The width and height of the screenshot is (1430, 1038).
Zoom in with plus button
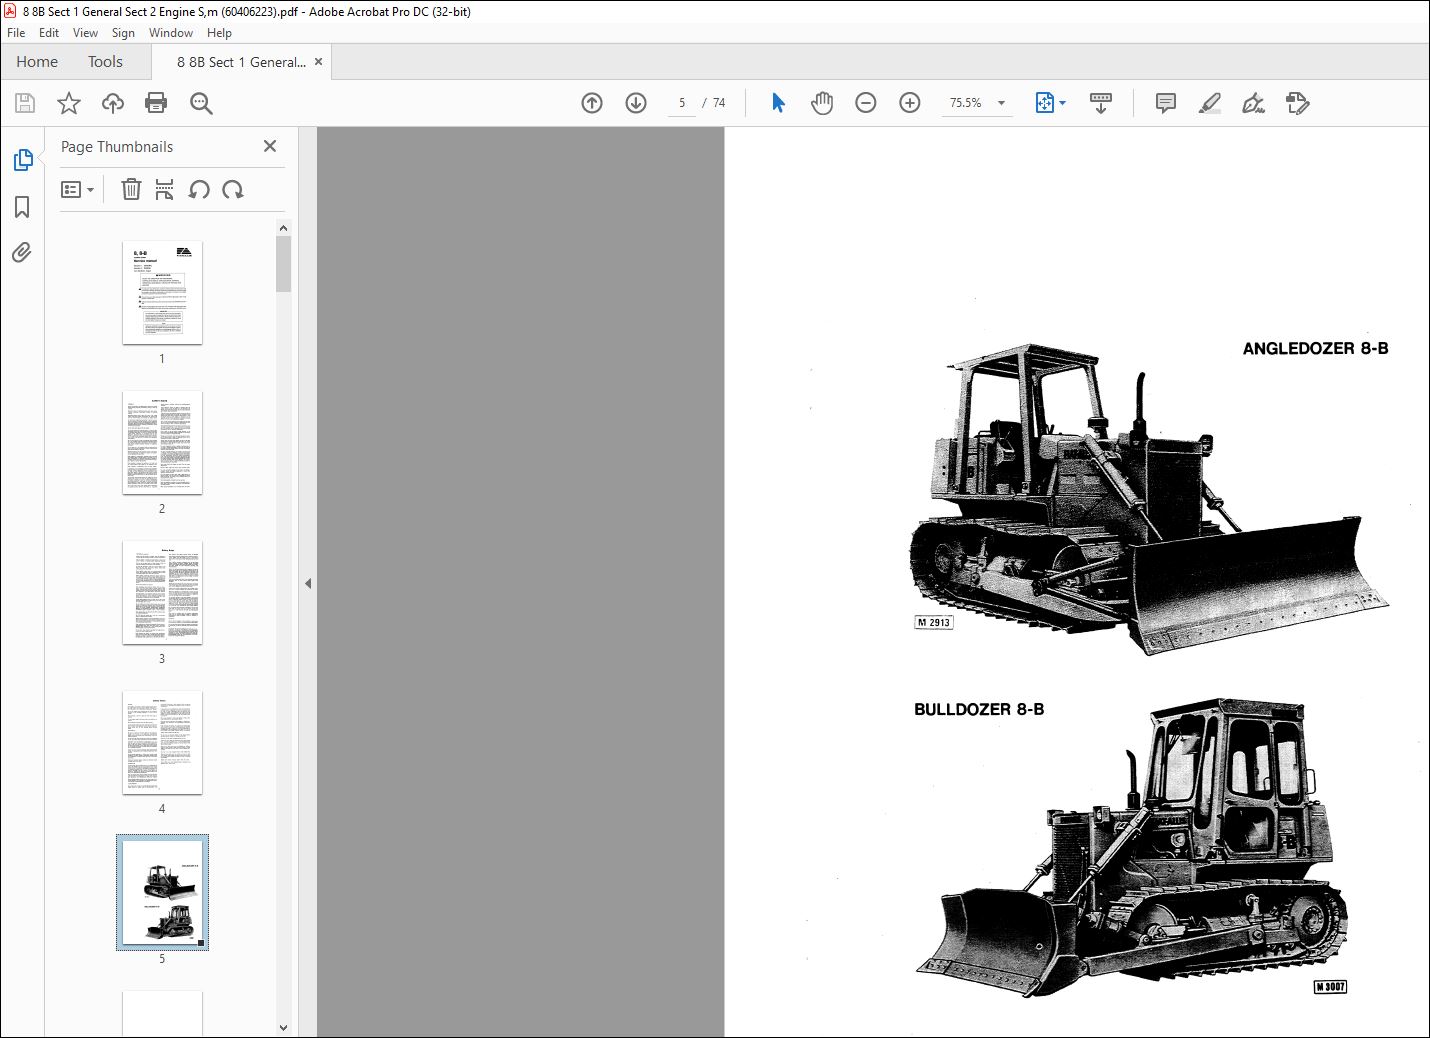(x=910, y=103)
